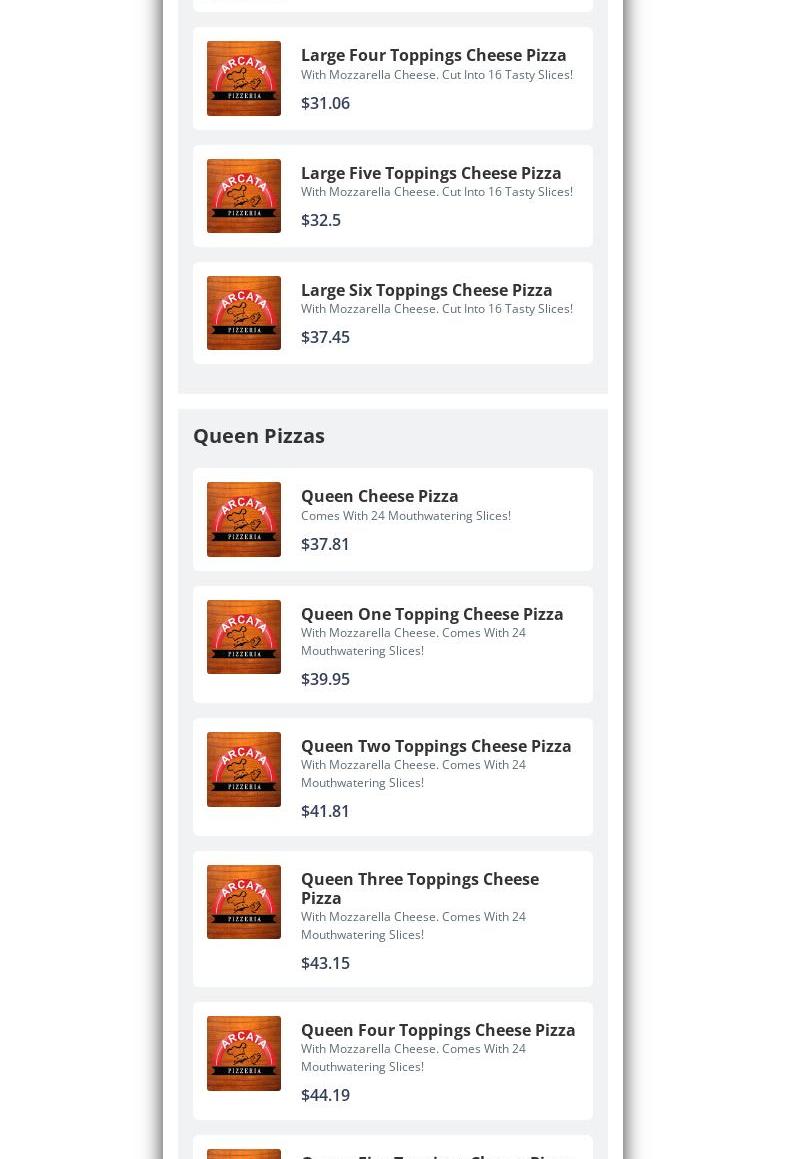This screenshot has width=785, height=1159.
Task: Select Queen Four Toppings Cheese Pizza title
Action: tap(438, 1030)
